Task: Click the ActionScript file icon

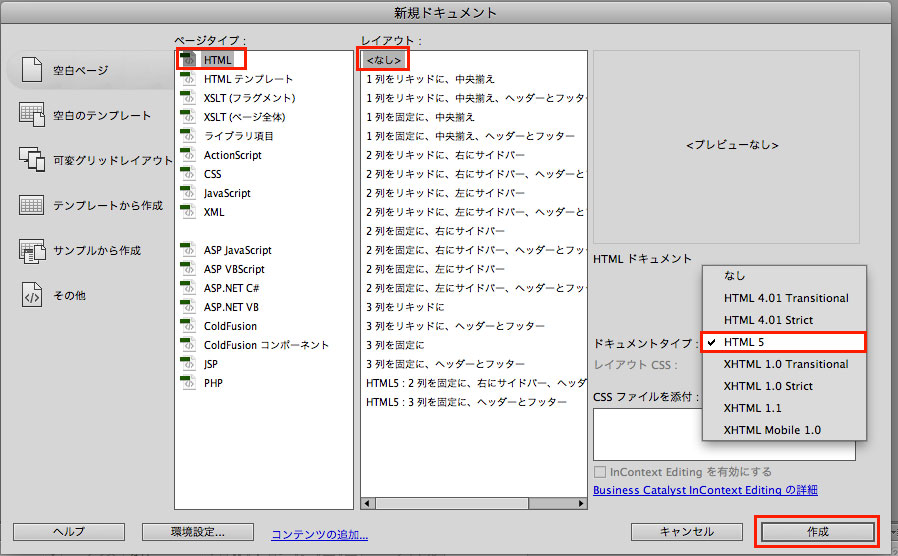Action: (x=188, y=154)
